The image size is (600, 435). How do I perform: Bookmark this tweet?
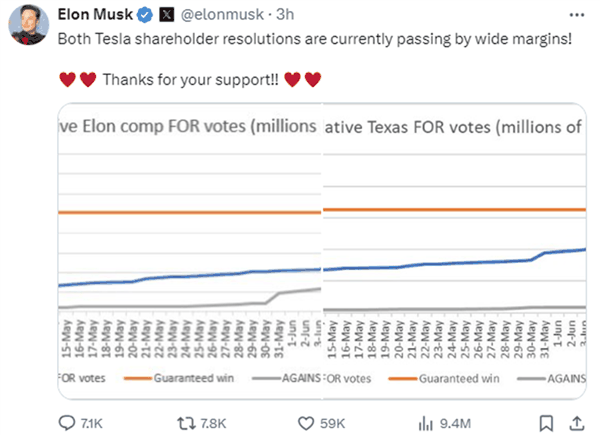click(546, 422)
